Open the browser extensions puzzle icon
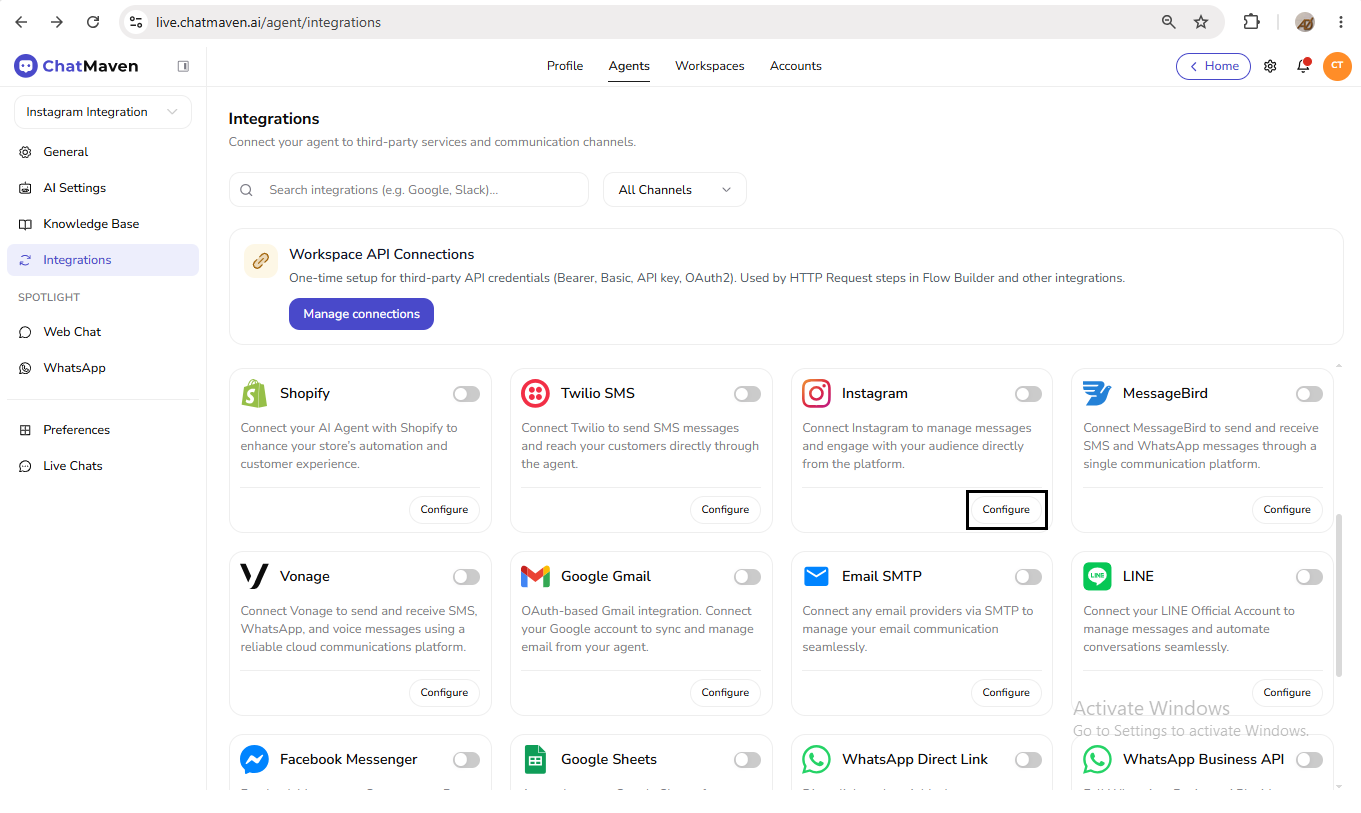Viewport: 1361px width, 813px height. click(x=1251, y=22)
